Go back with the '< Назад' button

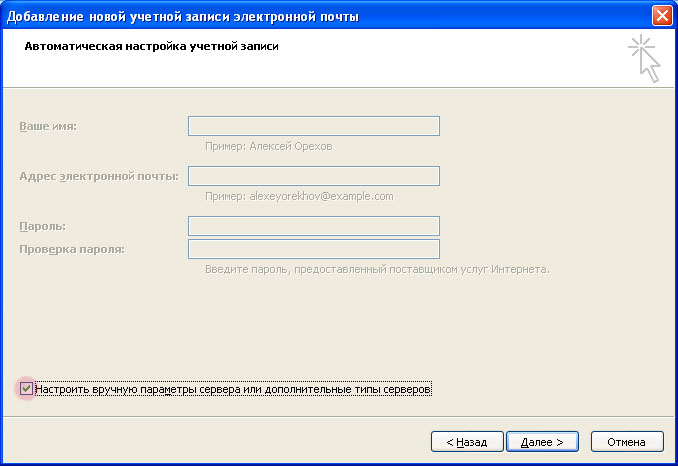point(466,441)
